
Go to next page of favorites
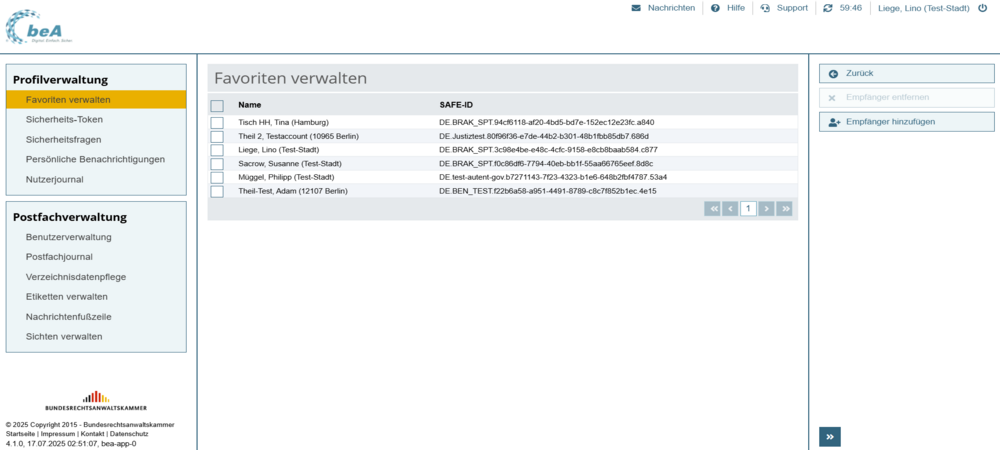pos(766,209)
